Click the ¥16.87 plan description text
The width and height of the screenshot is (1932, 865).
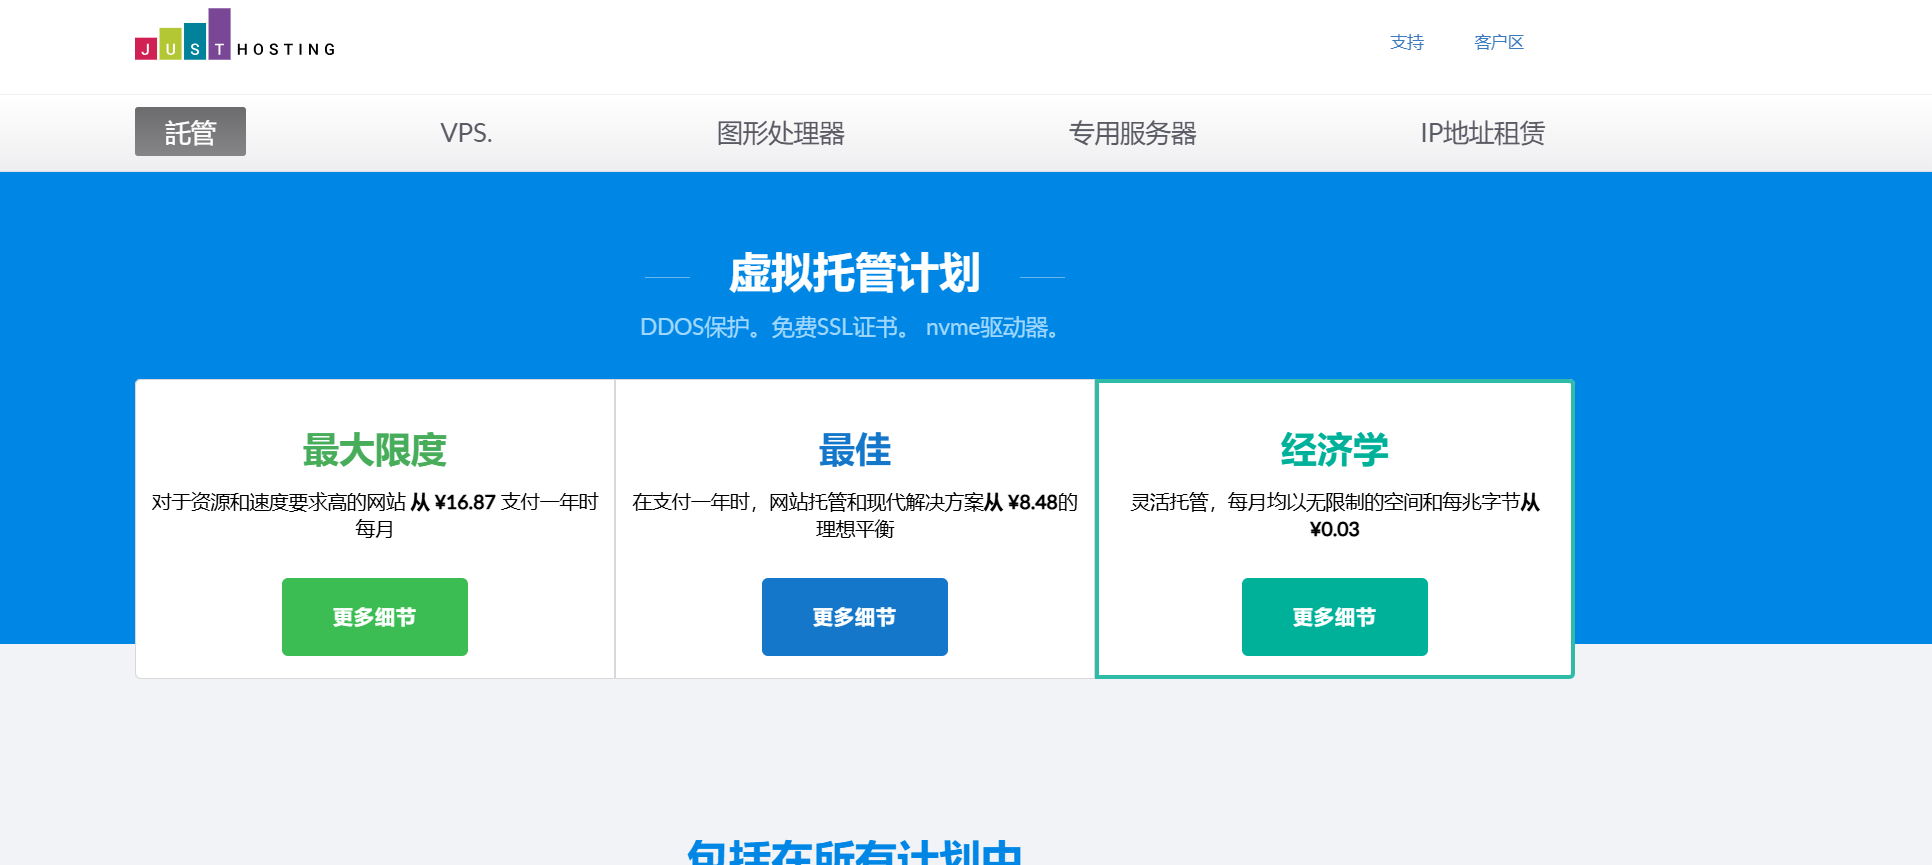(374, 514)
